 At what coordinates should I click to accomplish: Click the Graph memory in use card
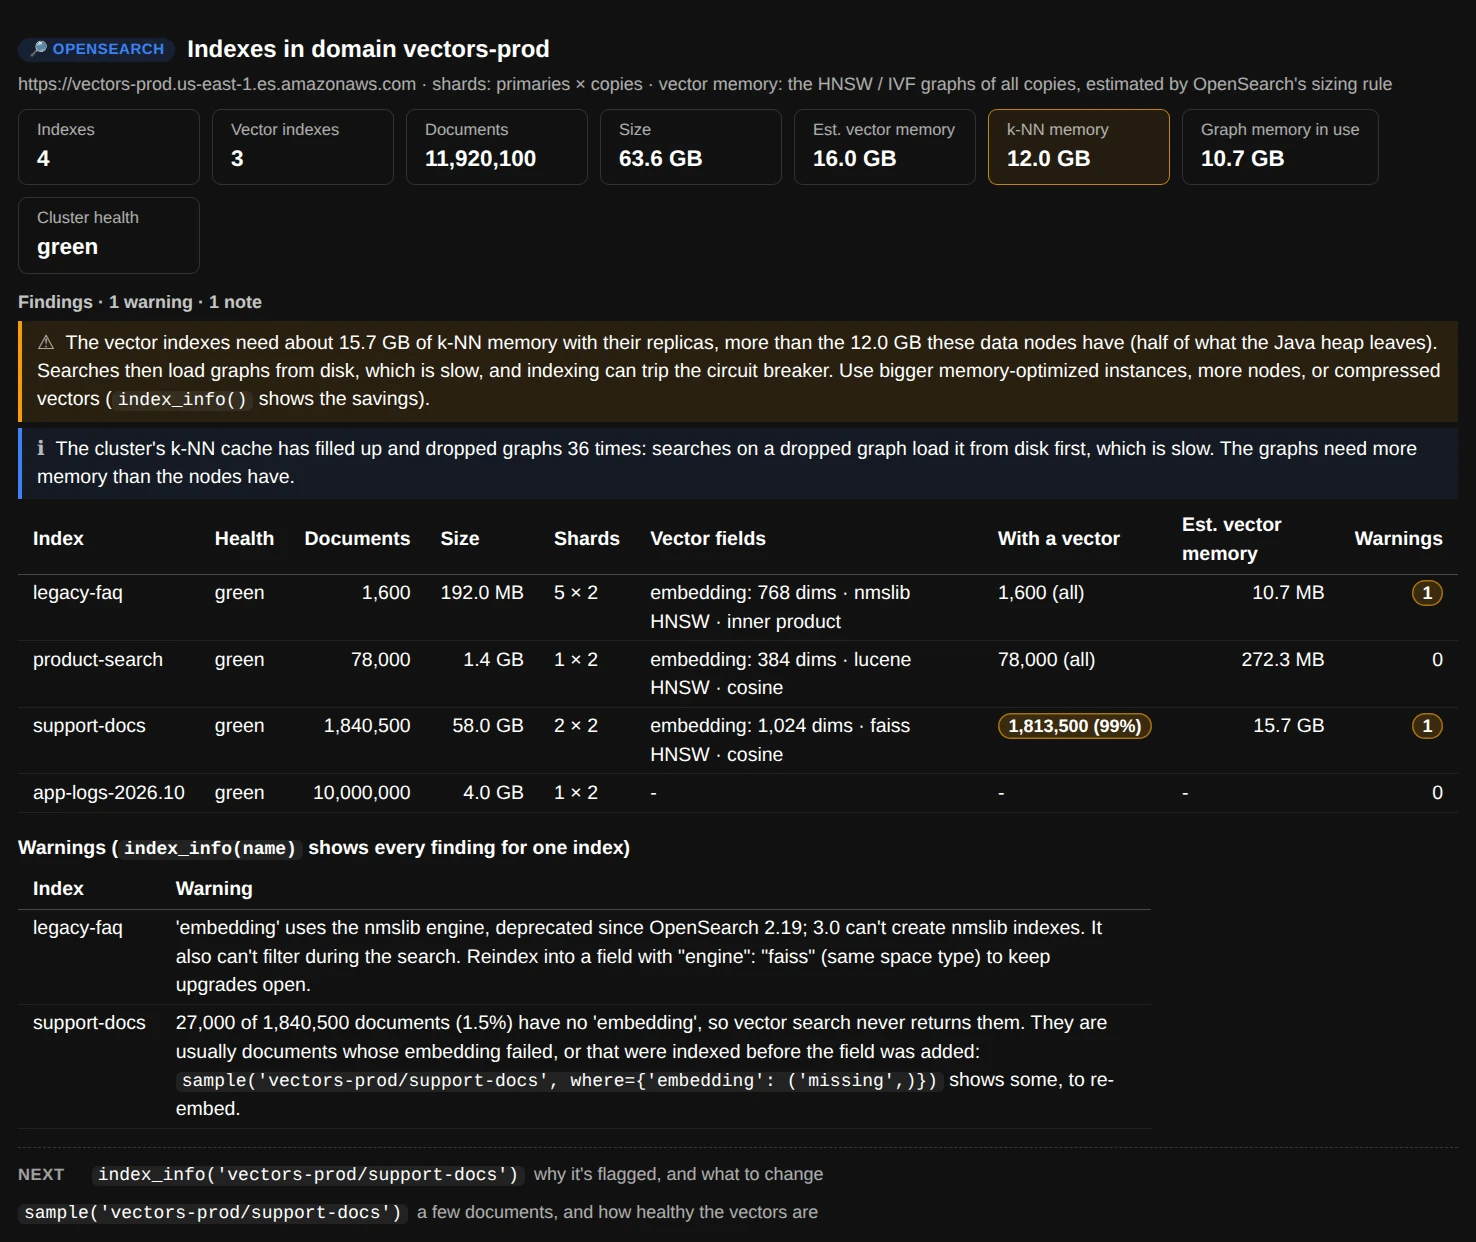[1280, 147]
